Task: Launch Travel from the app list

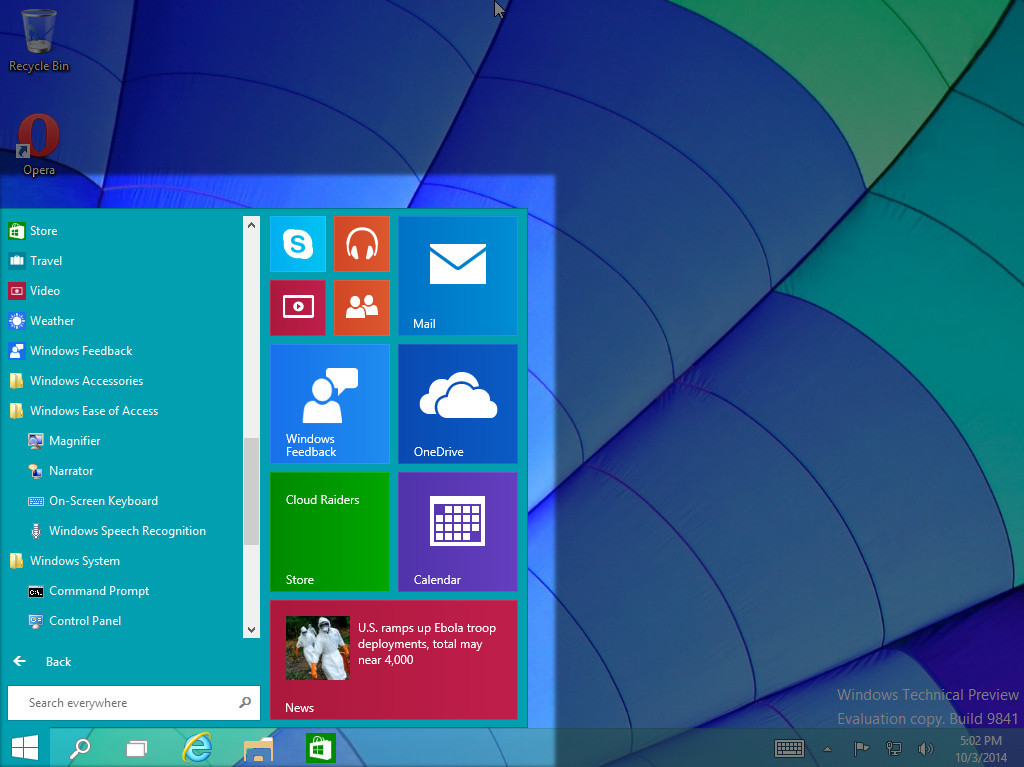Action: pos(124,261)
